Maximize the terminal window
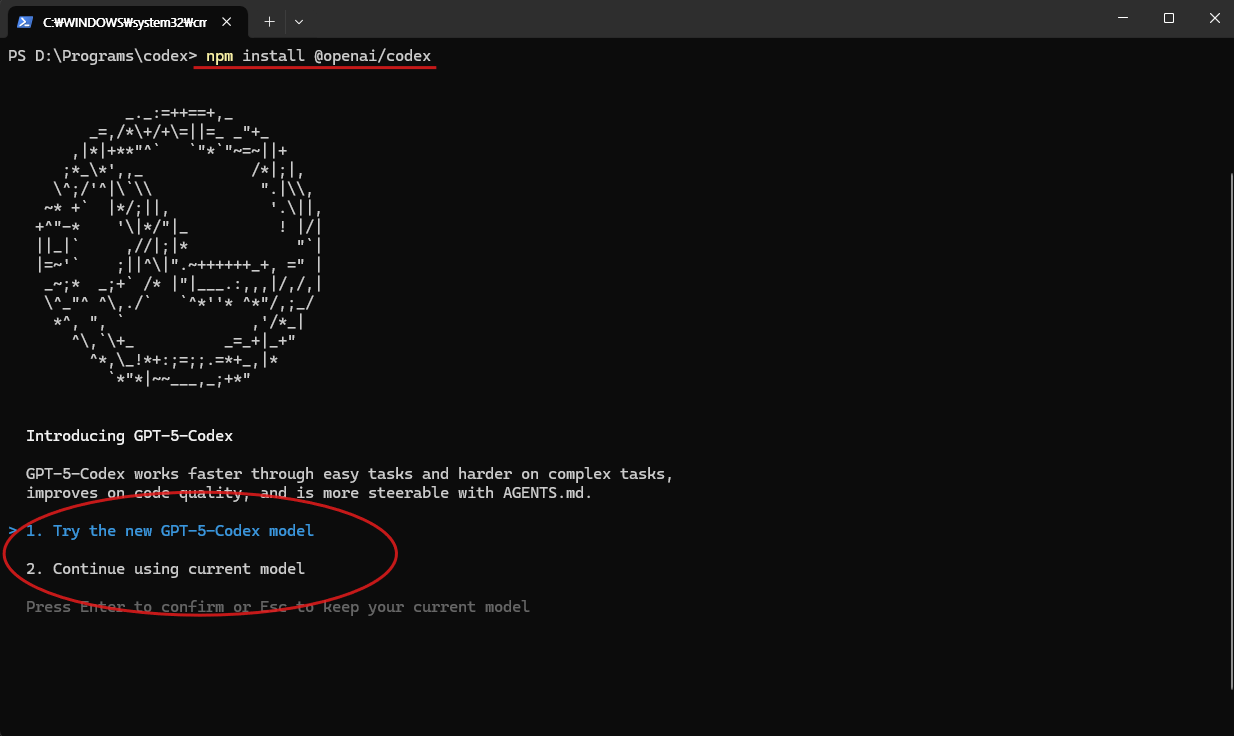This screenshot has height=736, width=1234. pos(1168,19)
